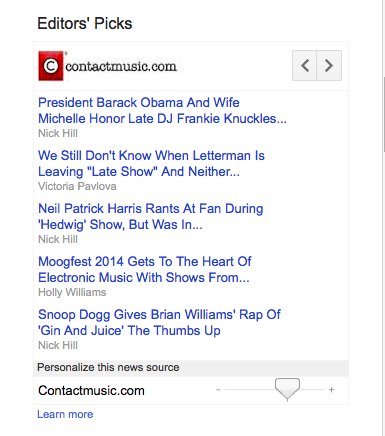The image size is (385, 436).
Task: Click the next source arrow button
Action: [x=329, y=65]
